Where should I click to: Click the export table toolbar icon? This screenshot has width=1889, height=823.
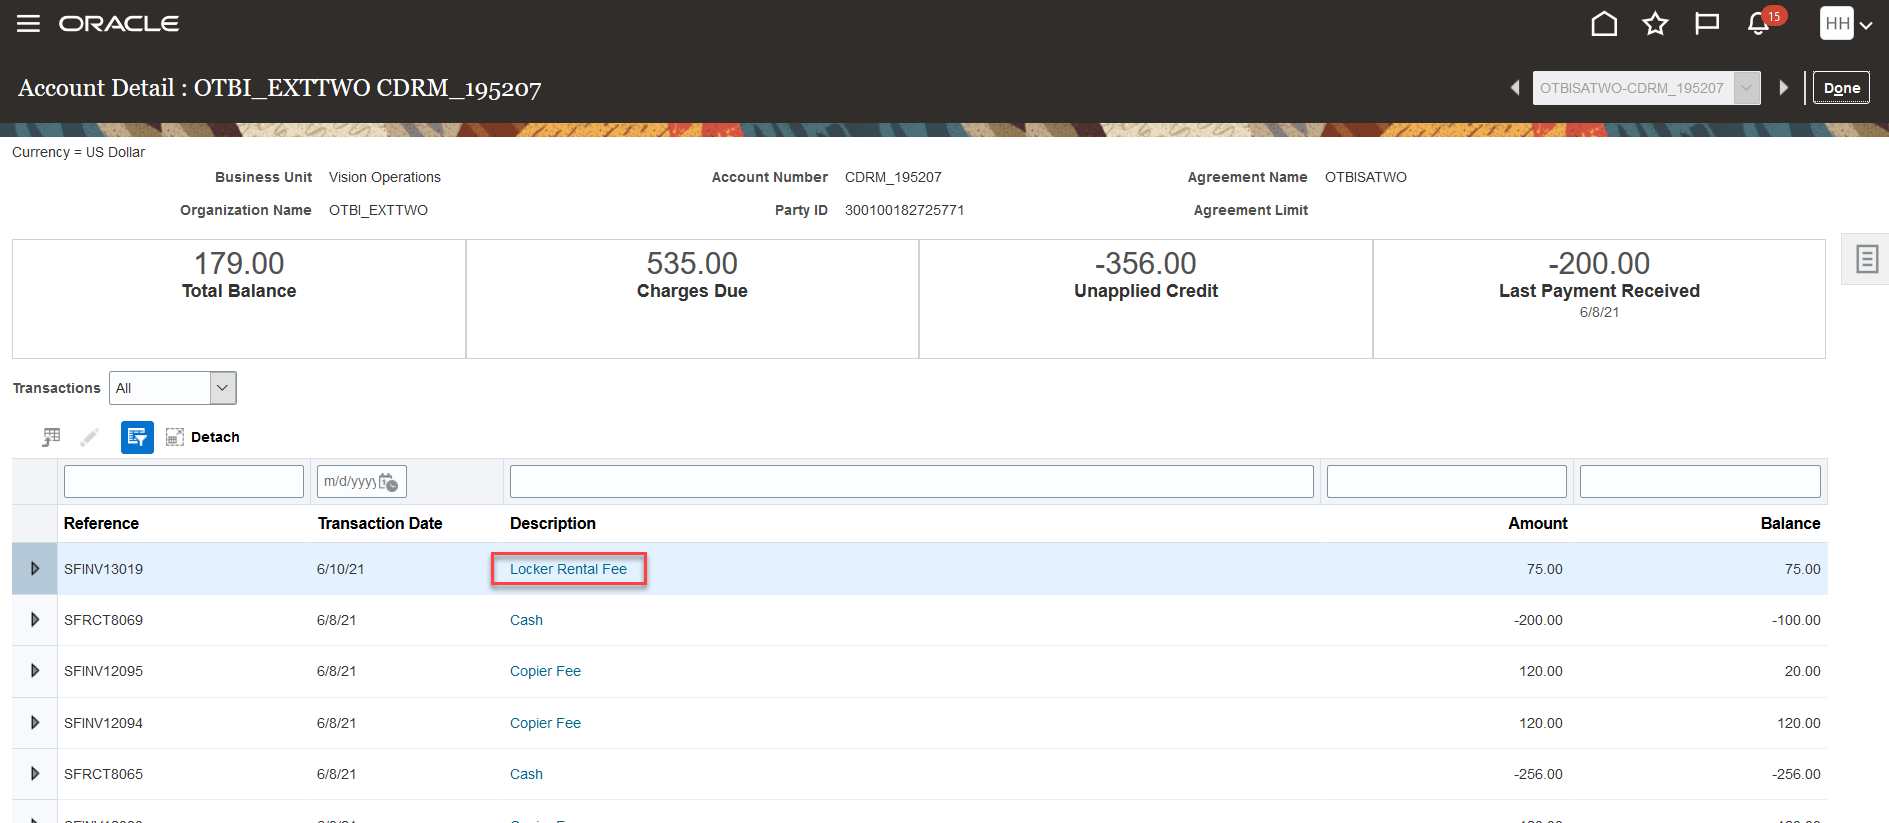pyautogui.click(x=51, y=437)
